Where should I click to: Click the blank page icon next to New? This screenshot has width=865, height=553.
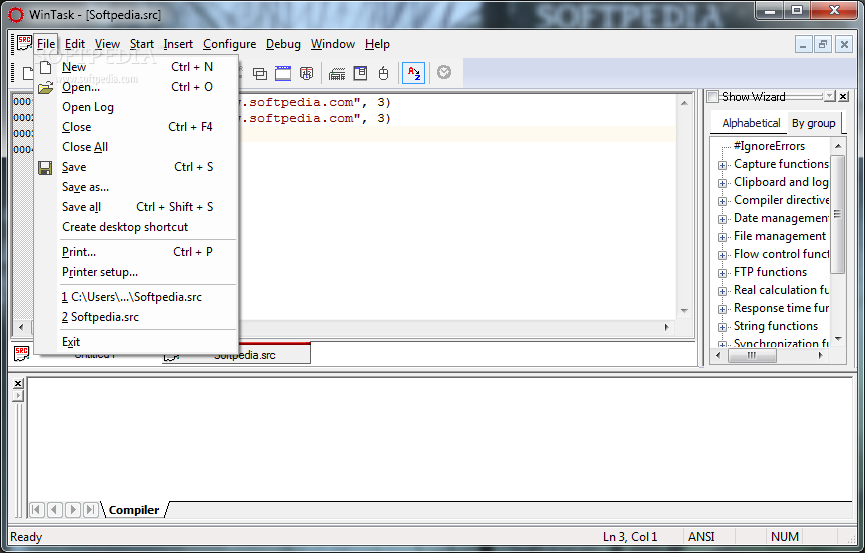tap(46, 67)
